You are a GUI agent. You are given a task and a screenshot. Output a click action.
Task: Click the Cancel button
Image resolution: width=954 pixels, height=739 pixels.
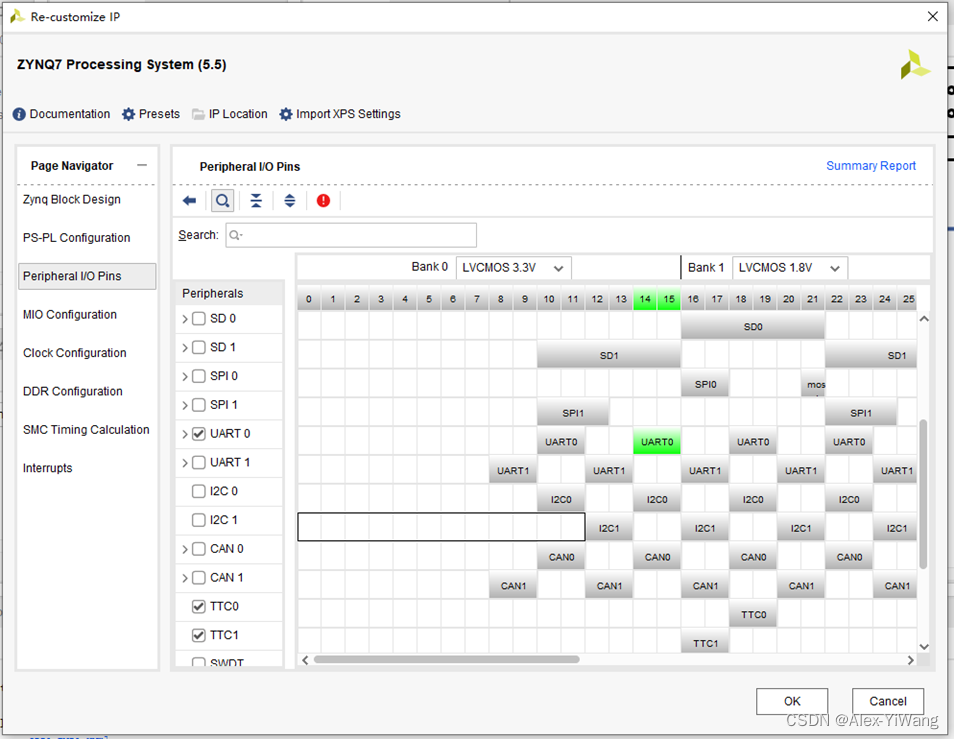888,701
